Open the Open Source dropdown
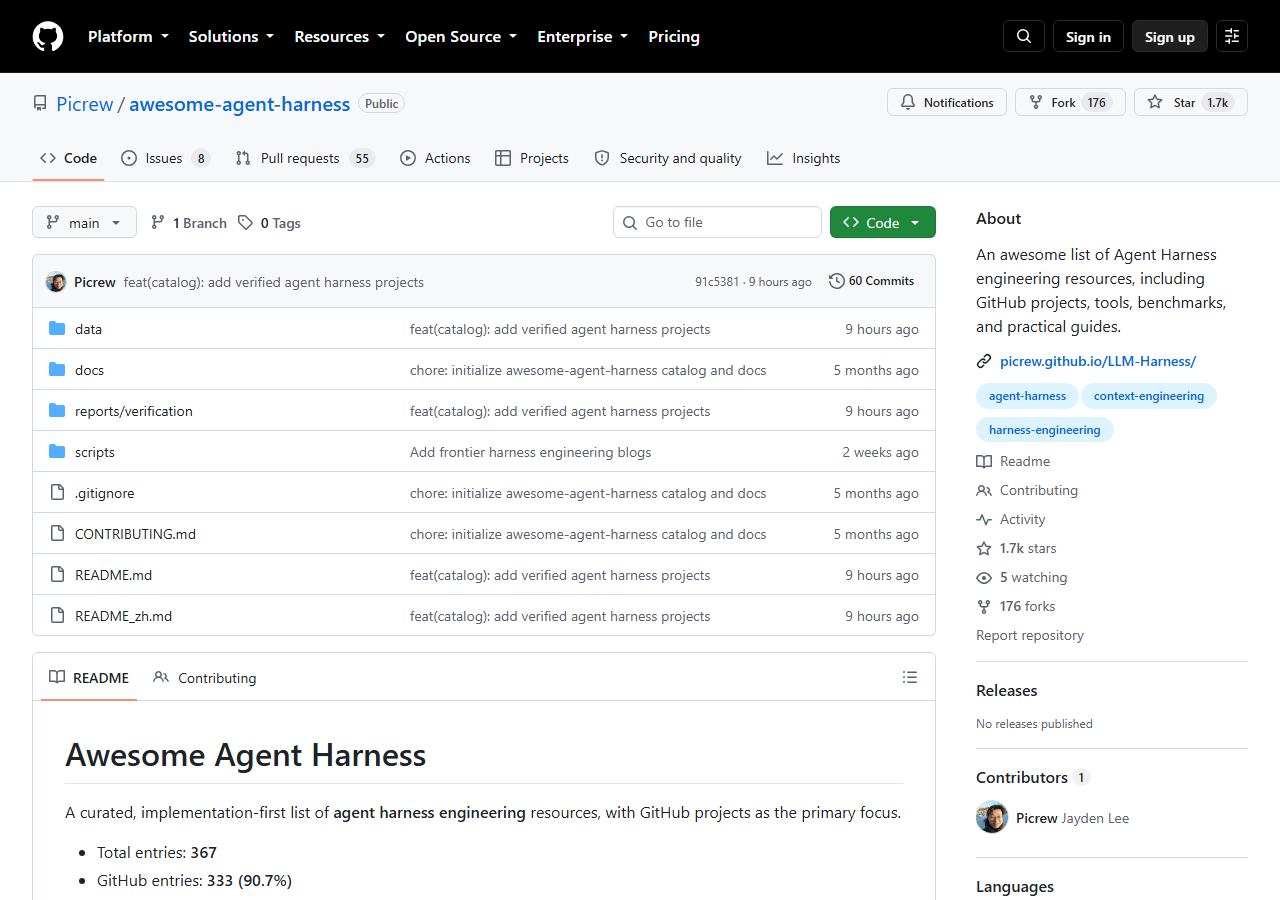 click(461, 36)
